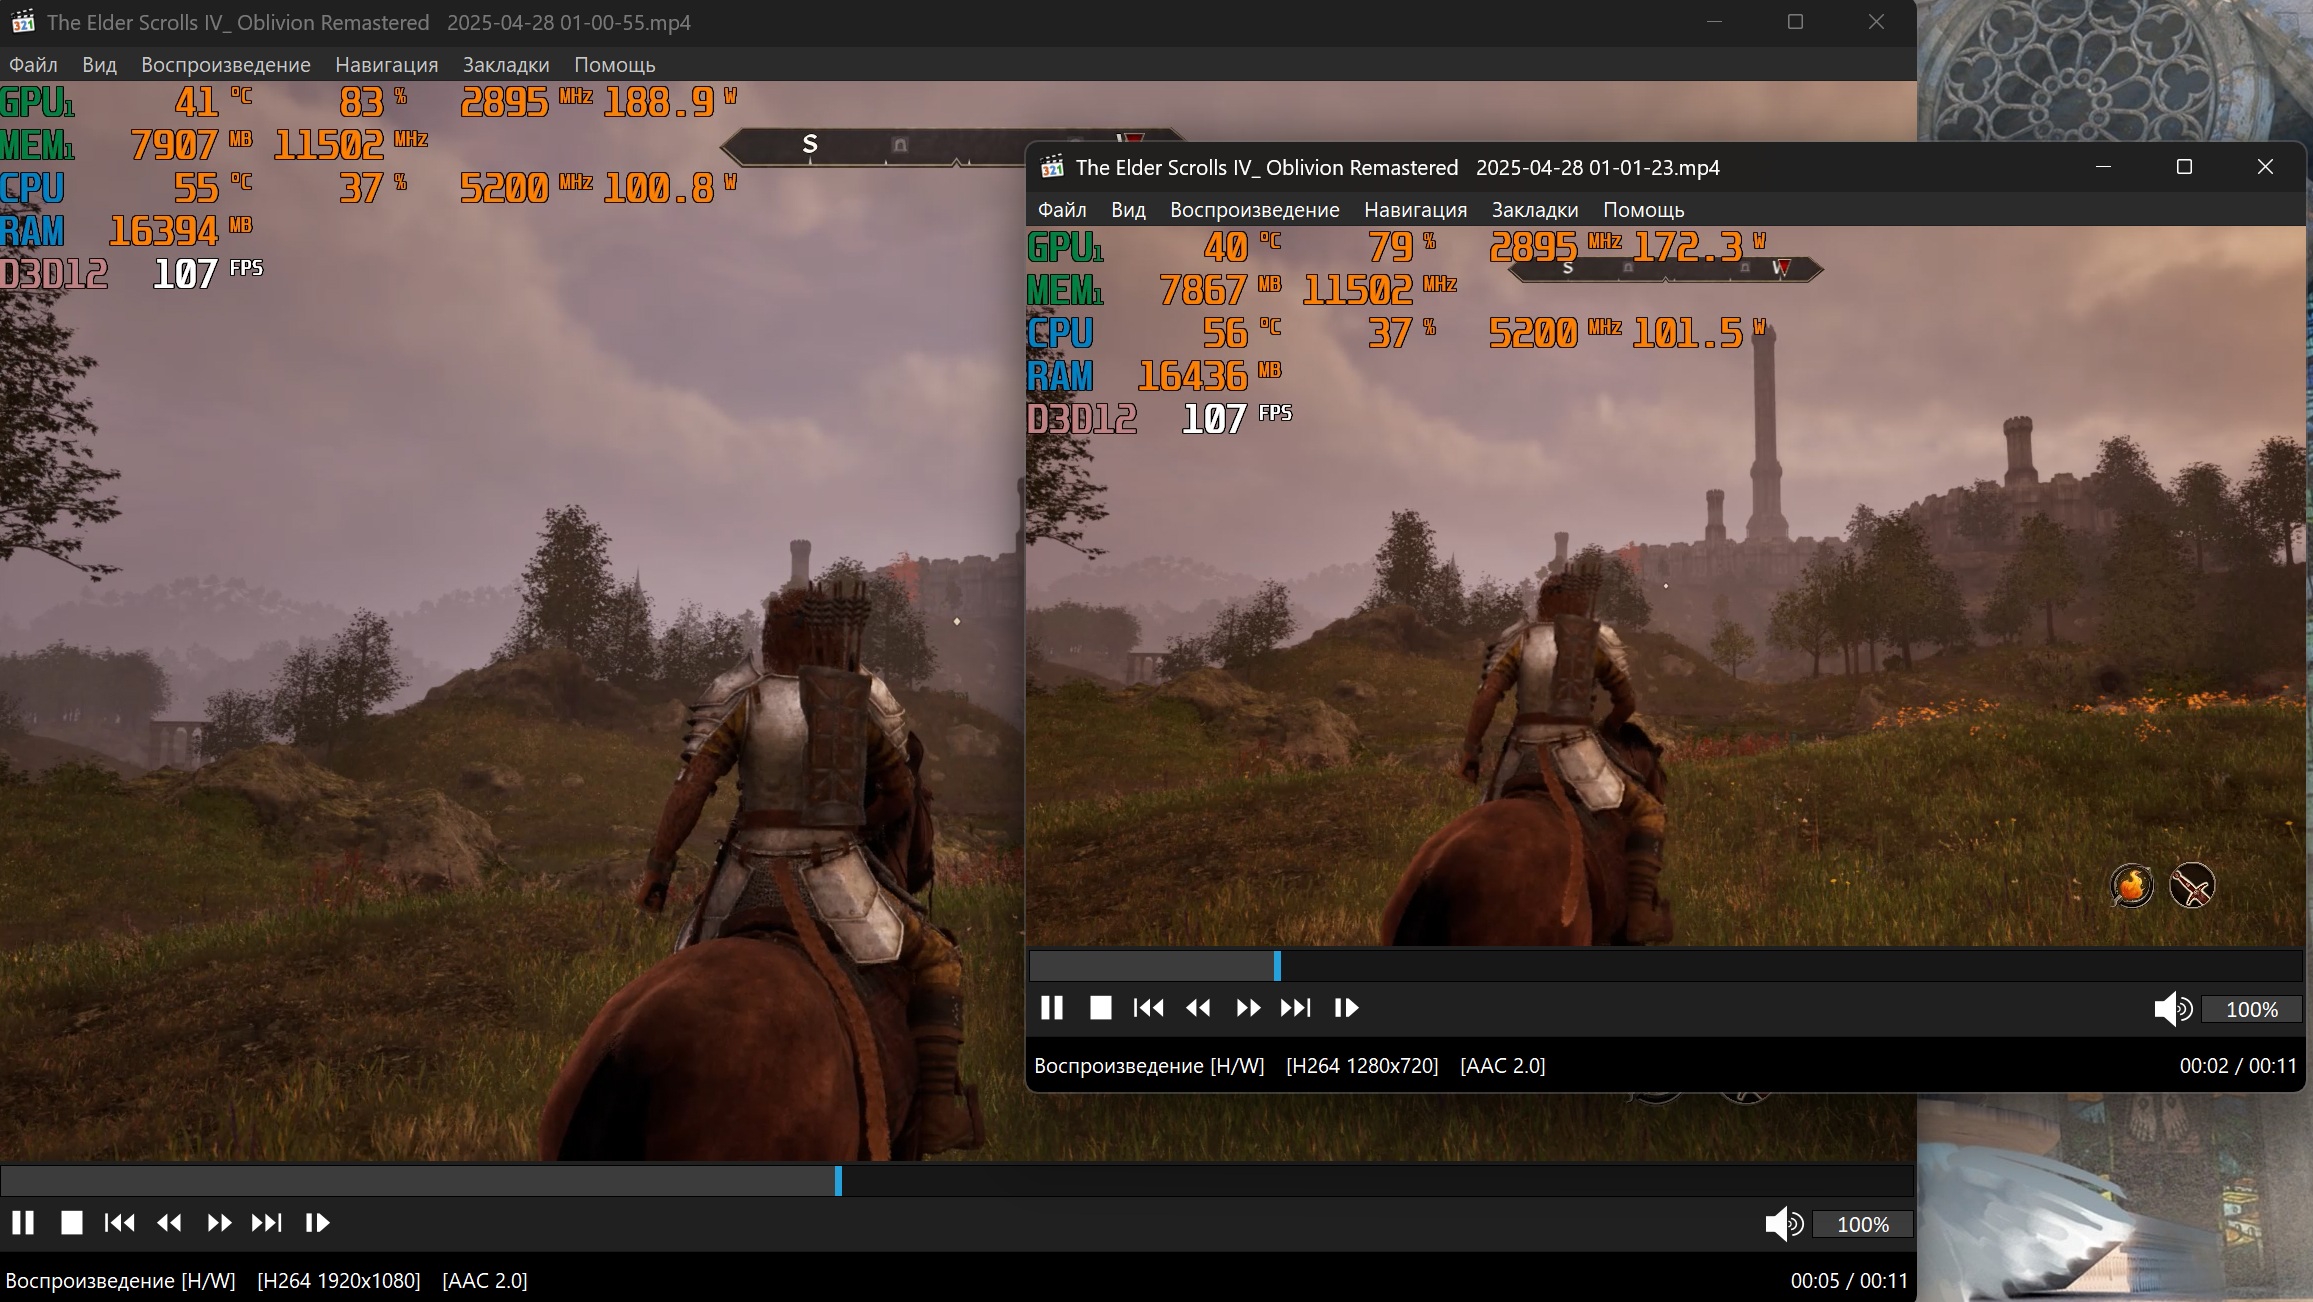
Task: Click fast-forward icon in back window
Action: click(219, 1223)
